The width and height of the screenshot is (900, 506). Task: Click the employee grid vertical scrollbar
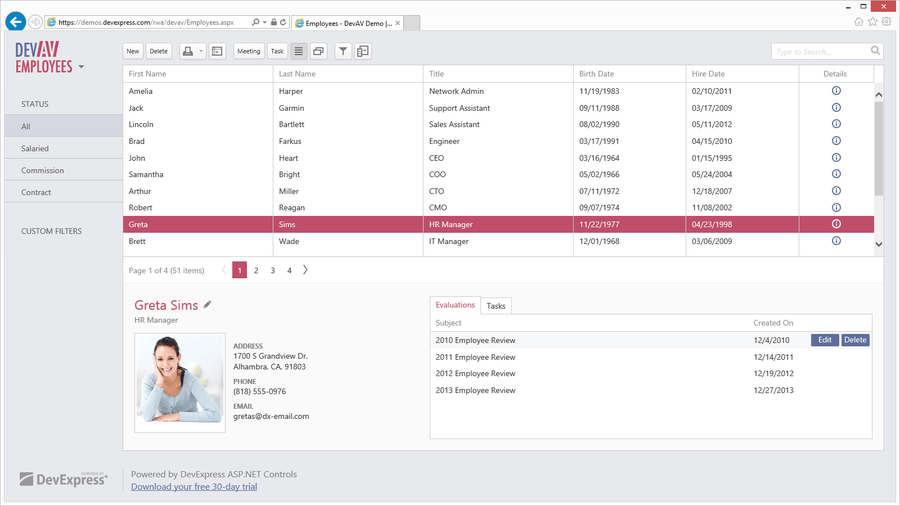pyautogui.click(x=879, y=169)
